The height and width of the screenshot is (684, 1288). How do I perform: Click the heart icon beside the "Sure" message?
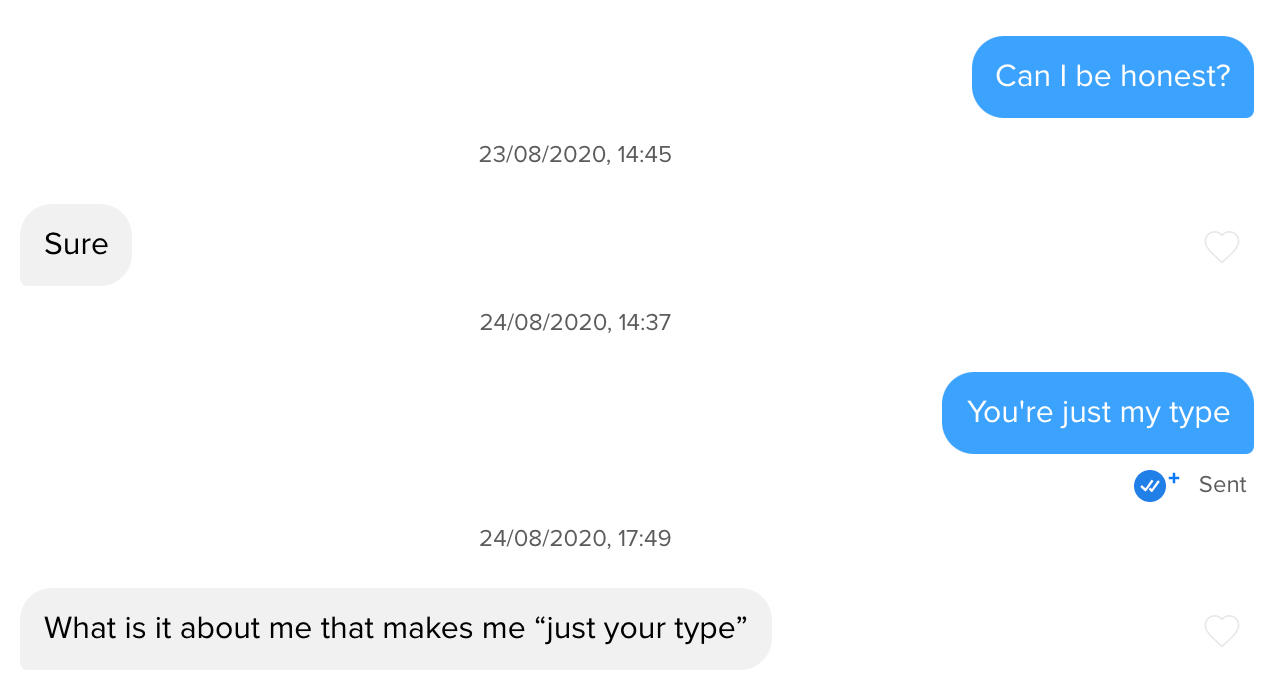click(x=1221, y=247)
